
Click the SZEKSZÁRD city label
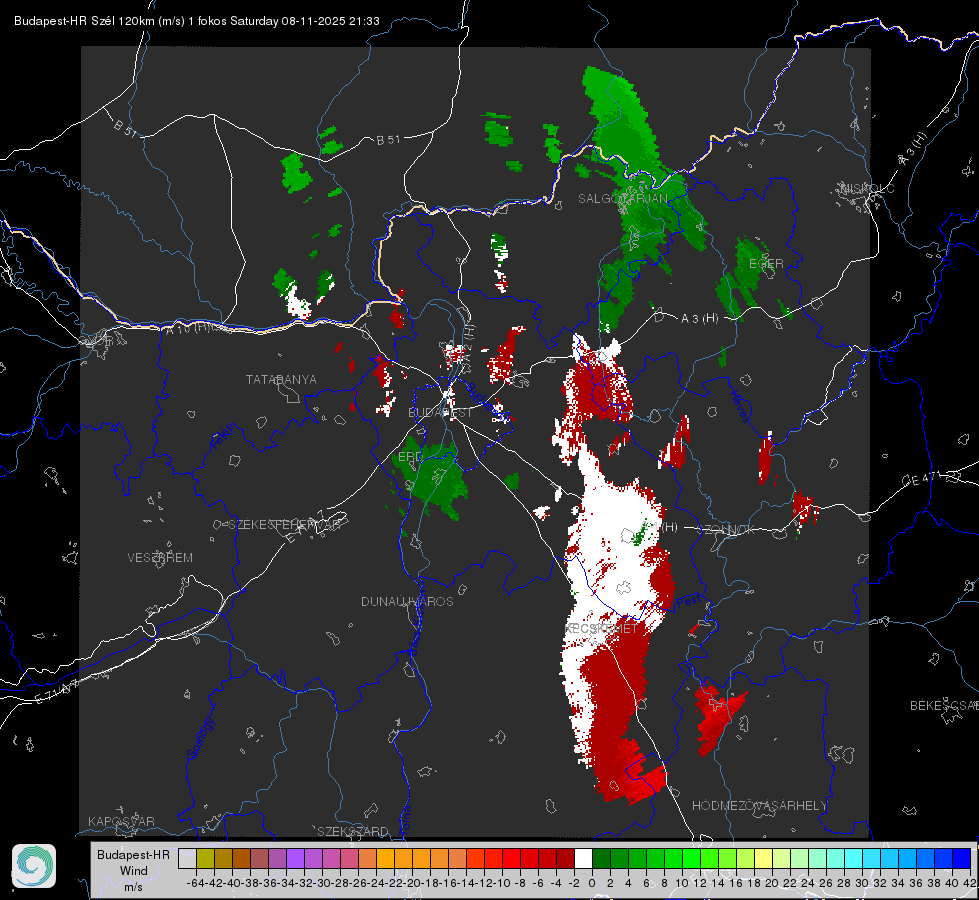pos(353,831)
